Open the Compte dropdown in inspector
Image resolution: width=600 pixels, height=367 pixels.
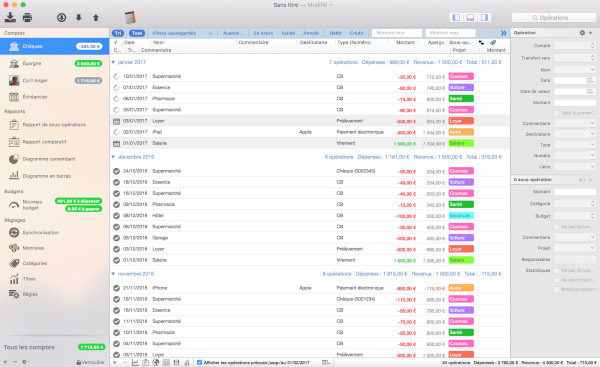pyautogui.click(x=575, y=46)
